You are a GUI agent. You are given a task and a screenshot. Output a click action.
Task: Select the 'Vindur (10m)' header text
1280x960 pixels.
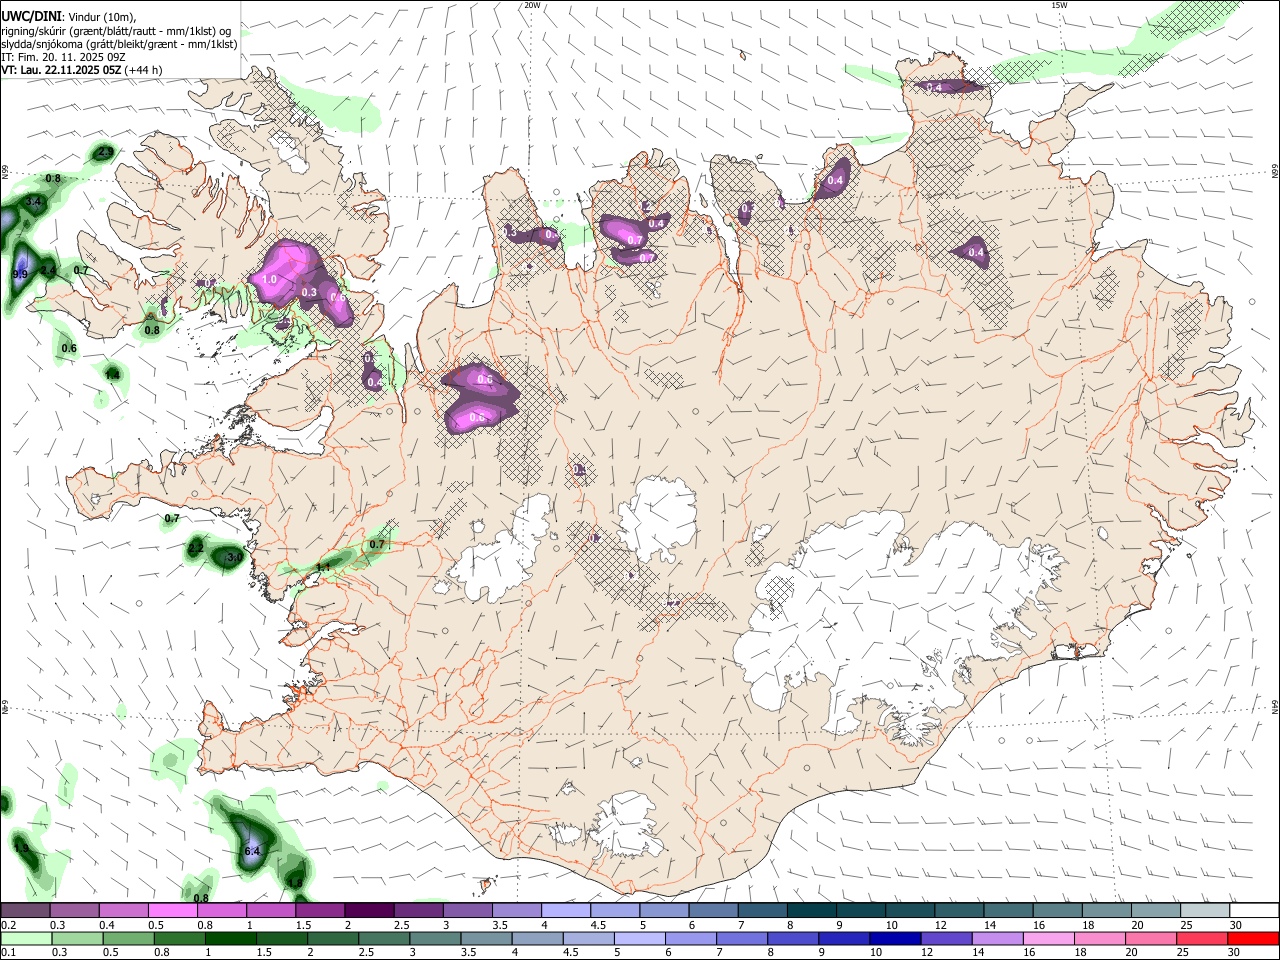pyautogui.click(x=101, y=17)
